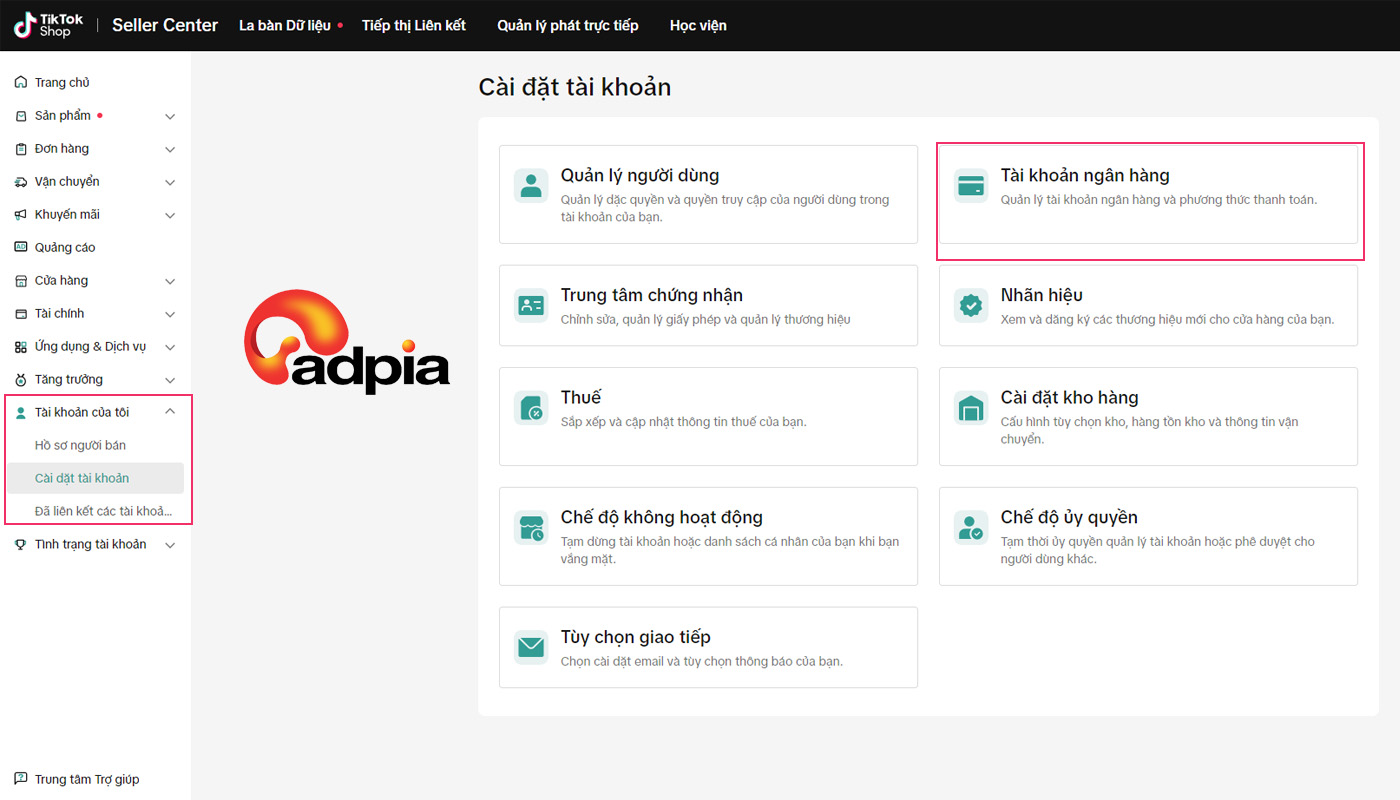Screen dimensions: 1400x800
Task: Click the Tùy chọn giao tiếp envelope icon
Action: (531, 647)
